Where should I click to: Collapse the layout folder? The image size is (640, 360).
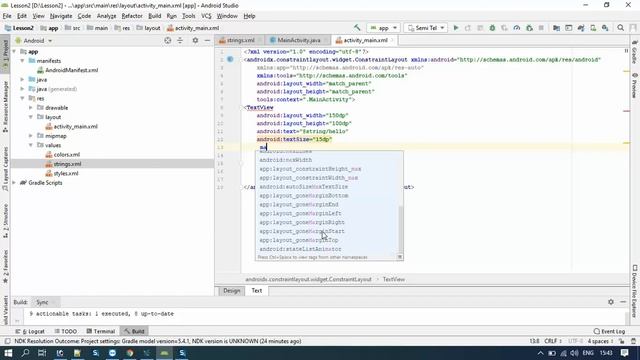click(x=31, y=117)
